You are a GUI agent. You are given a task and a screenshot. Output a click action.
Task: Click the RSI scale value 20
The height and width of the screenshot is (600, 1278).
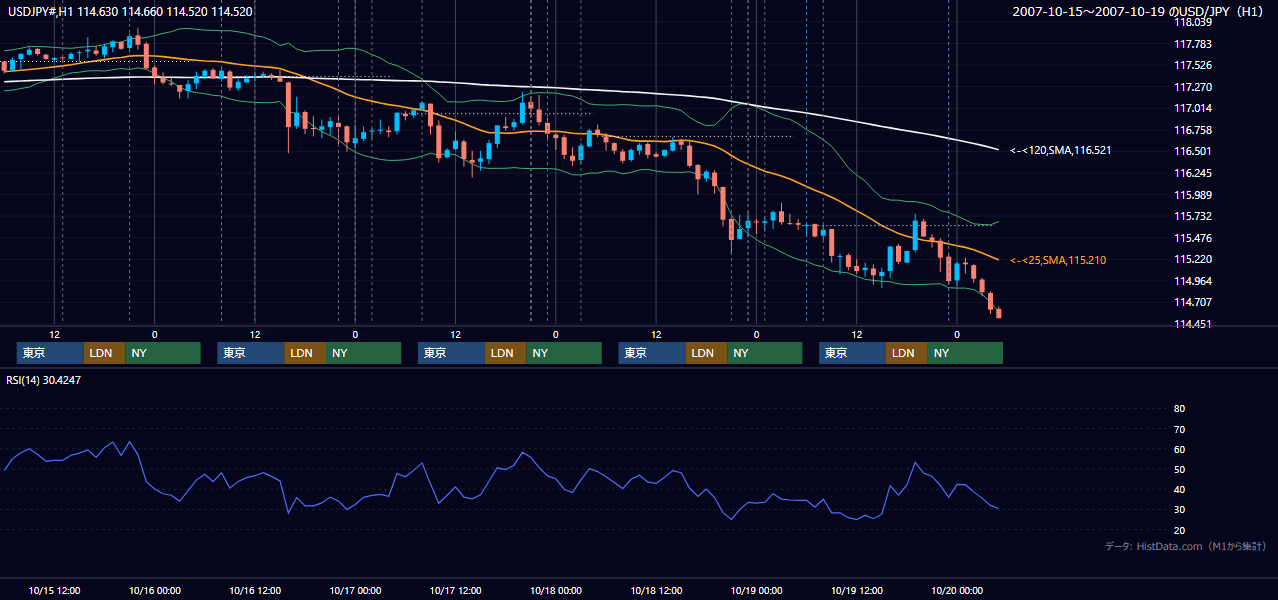(1179, 530)
